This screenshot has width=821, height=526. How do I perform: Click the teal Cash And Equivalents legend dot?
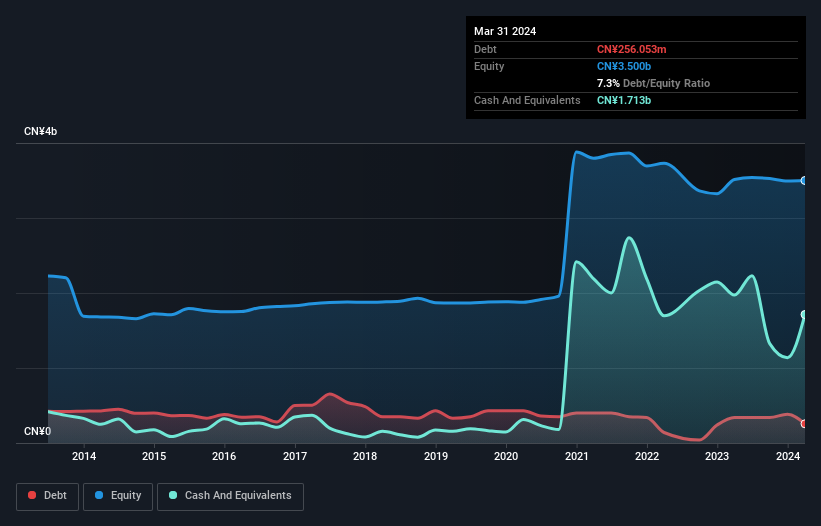click(x=173, y=495)
